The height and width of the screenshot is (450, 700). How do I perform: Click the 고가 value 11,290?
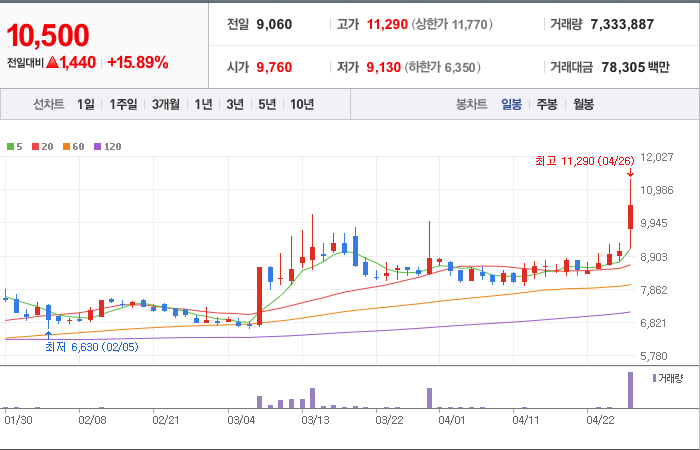coord(387,24)
